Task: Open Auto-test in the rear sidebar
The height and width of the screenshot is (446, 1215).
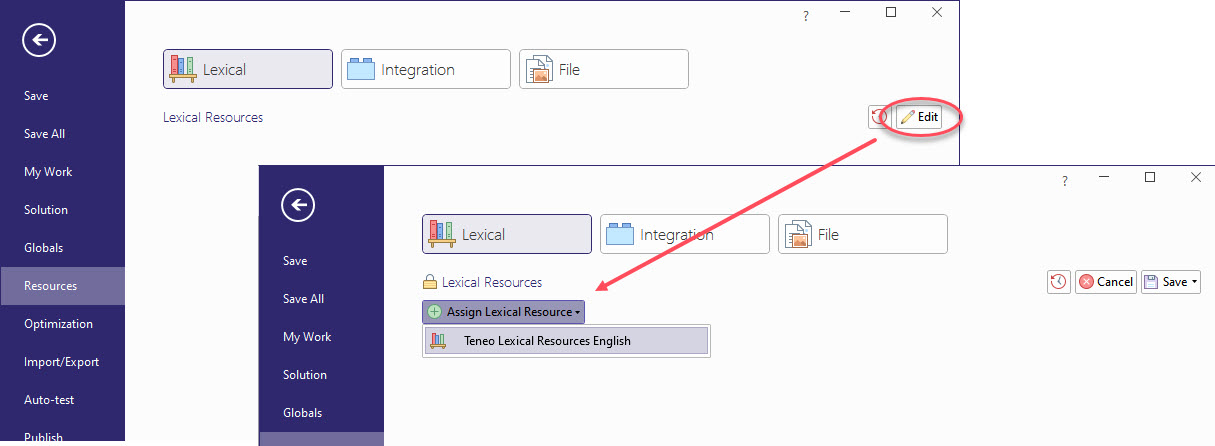Action: 49,400
